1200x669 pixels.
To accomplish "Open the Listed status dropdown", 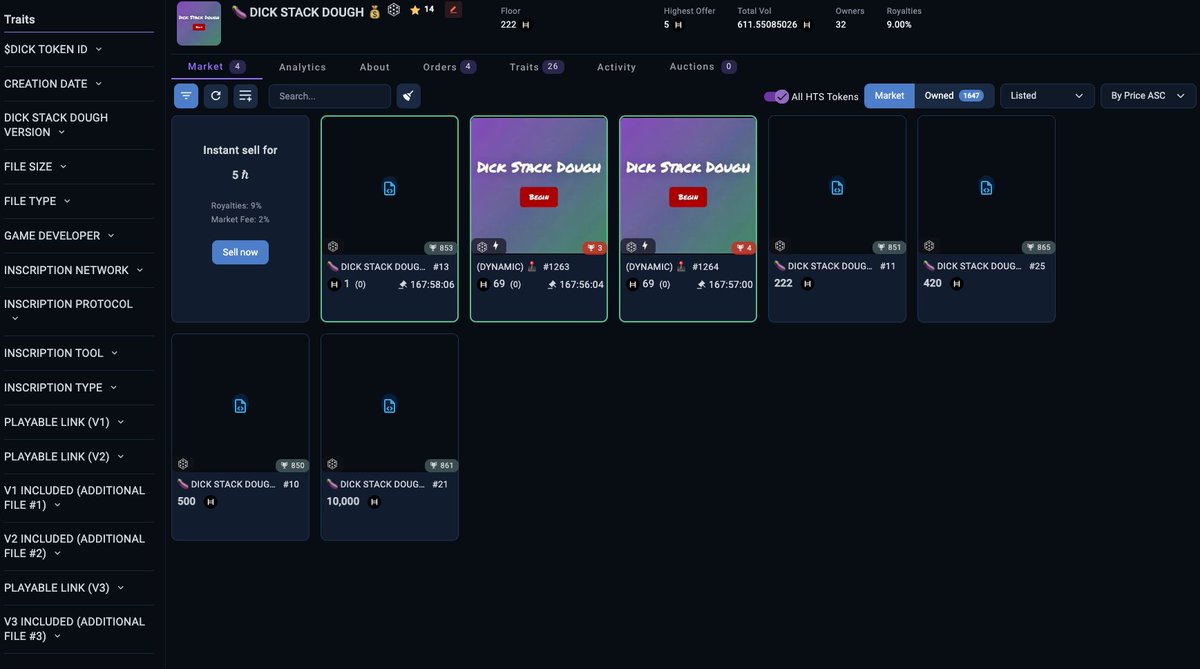I will click(x=1047, y=96).
